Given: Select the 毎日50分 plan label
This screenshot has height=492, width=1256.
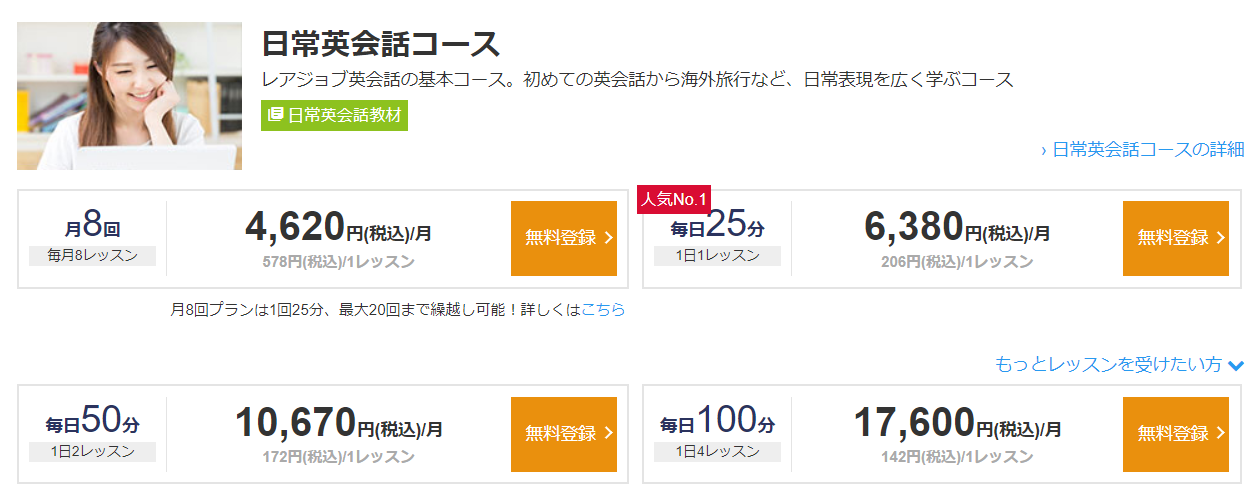Looking at the screenshot, I should (92, 421).
